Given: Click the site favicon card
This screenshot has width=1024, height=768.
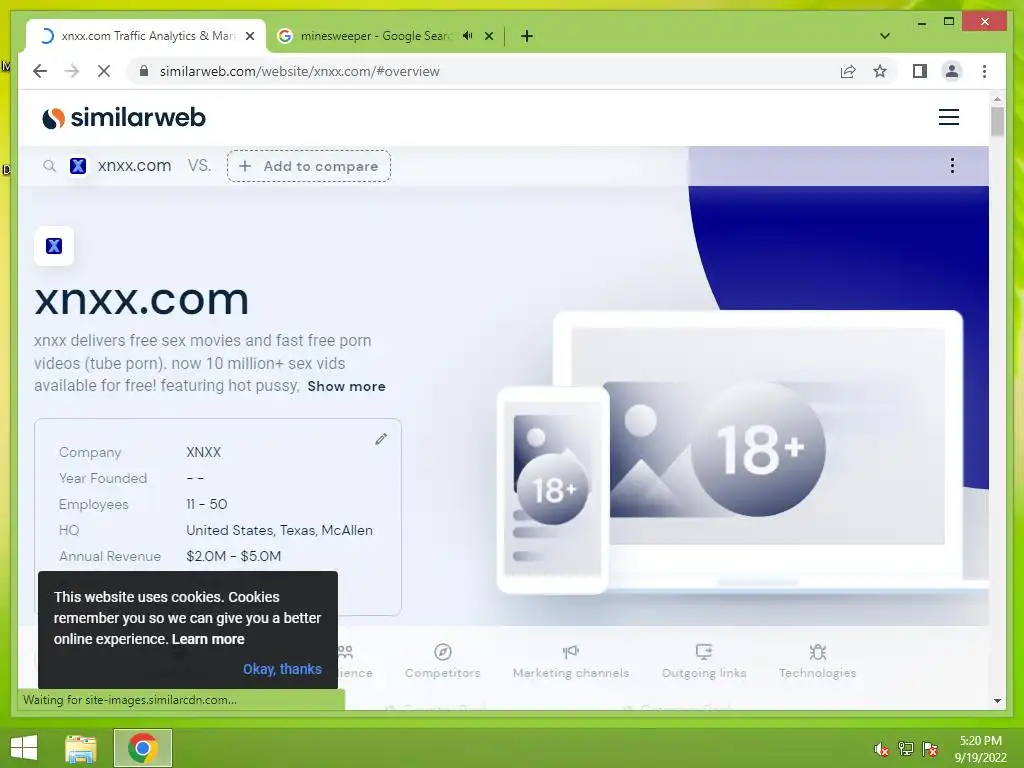Looking at the screenshot, I should (54, 246).
